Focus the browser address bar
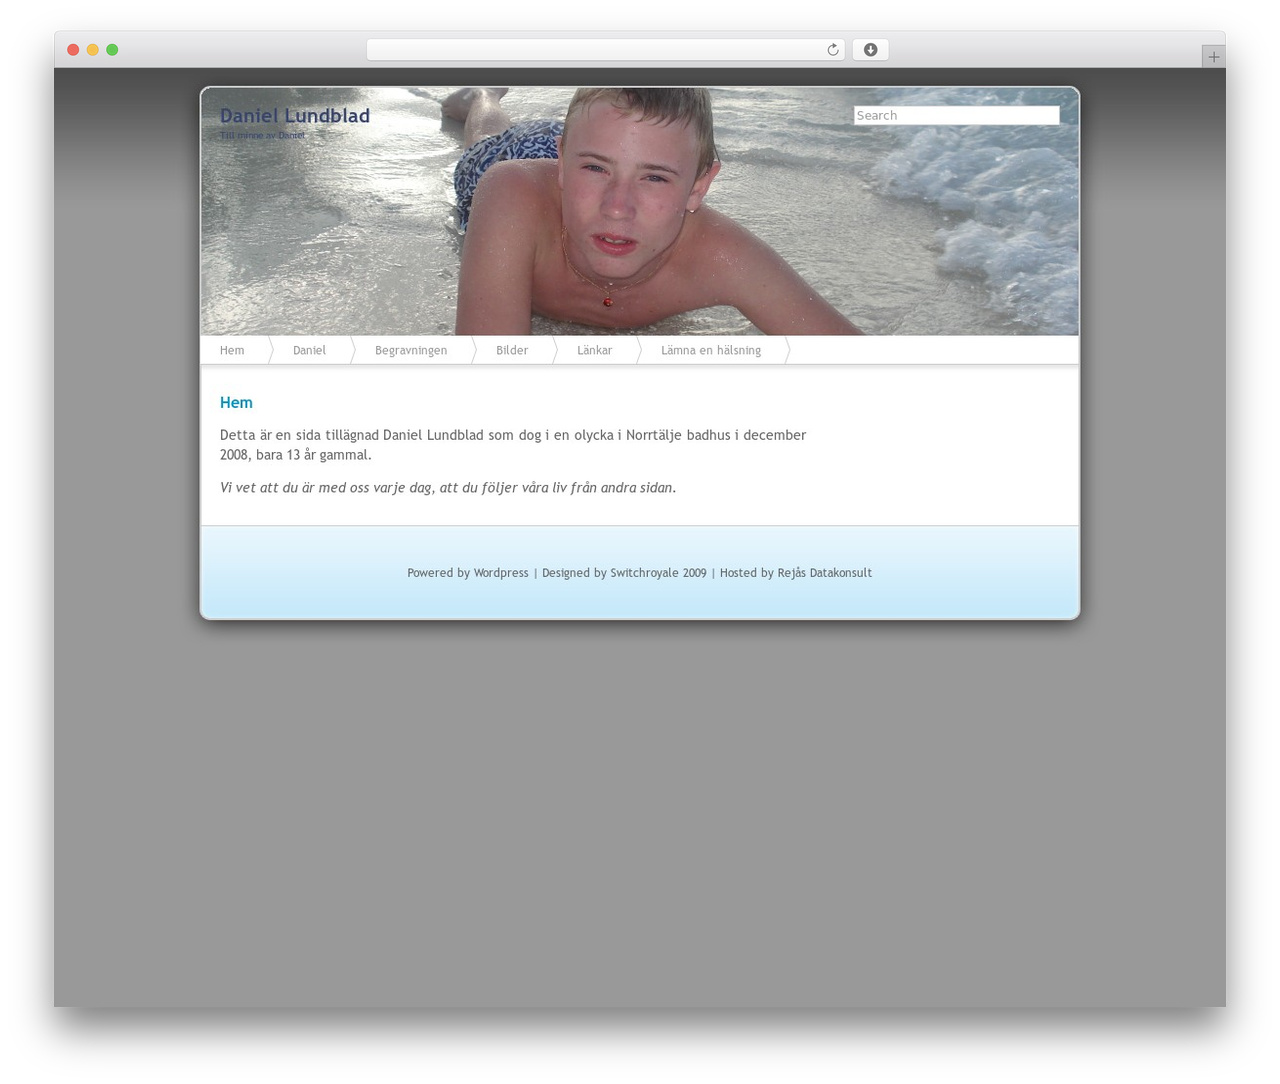 pyautogui.click(x=605, y=50)
